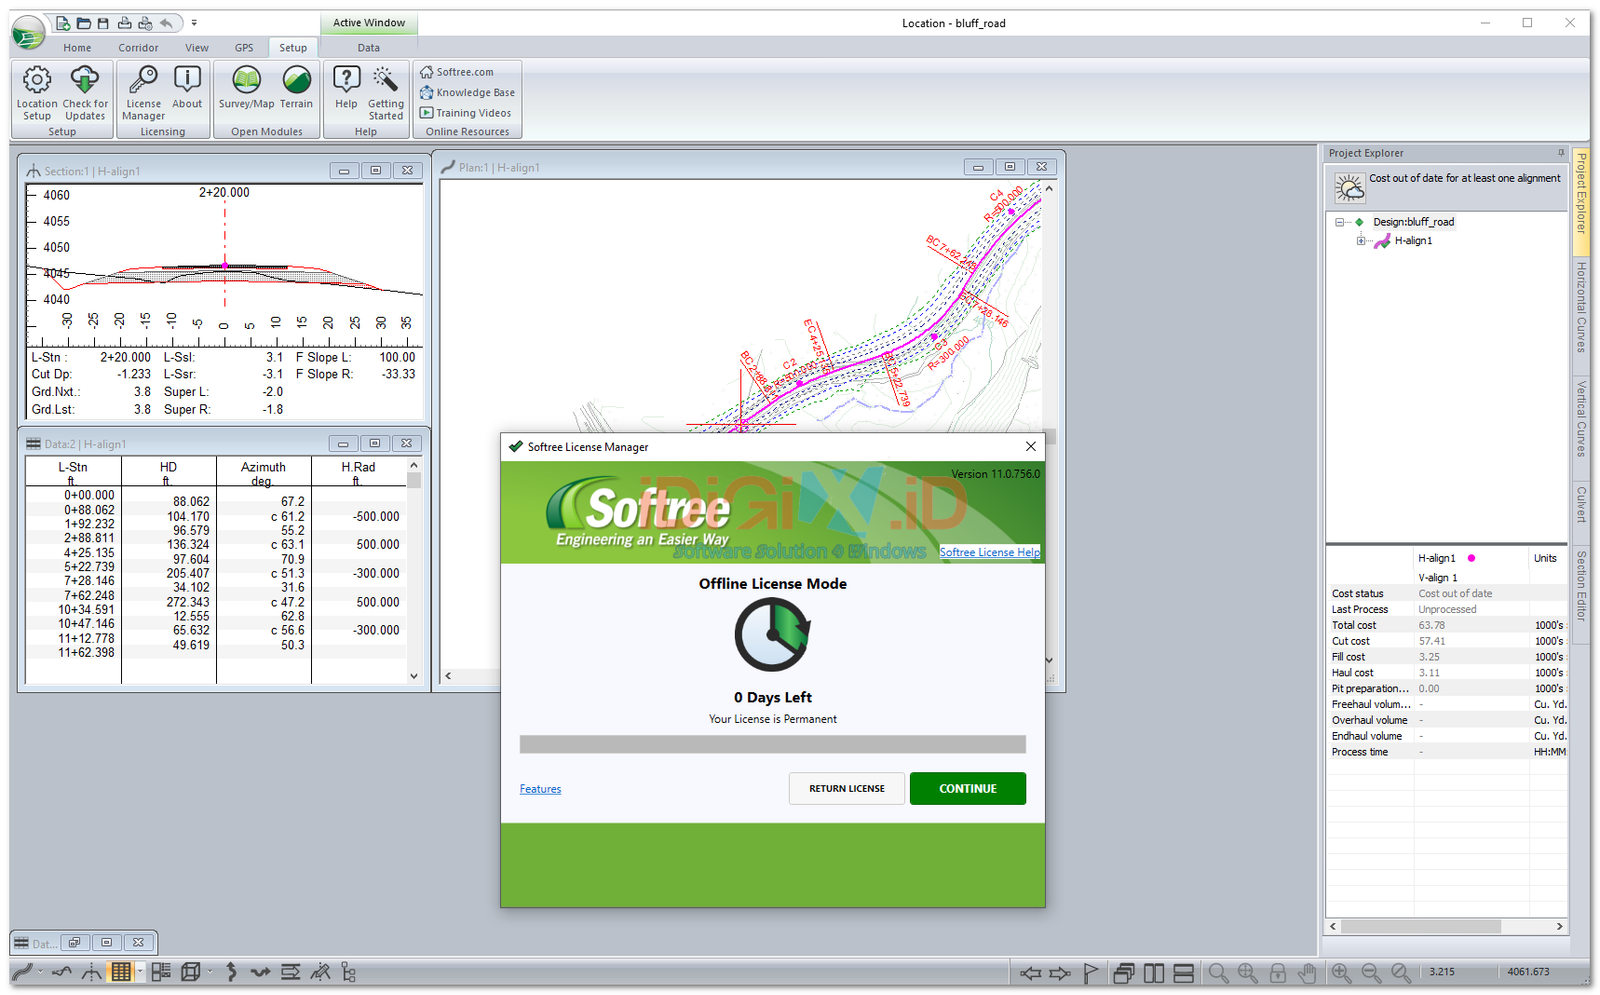Click the RETURN LICENSE button
1600x995 pixels.
(846, 788)
